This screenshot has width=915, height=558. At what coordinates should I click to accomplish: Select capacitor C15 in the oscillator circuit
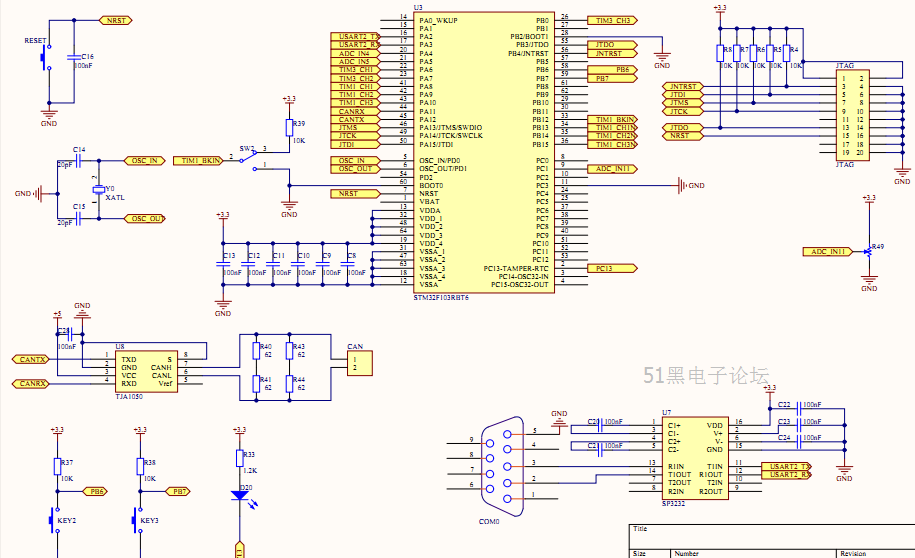(x=79, y=218)
